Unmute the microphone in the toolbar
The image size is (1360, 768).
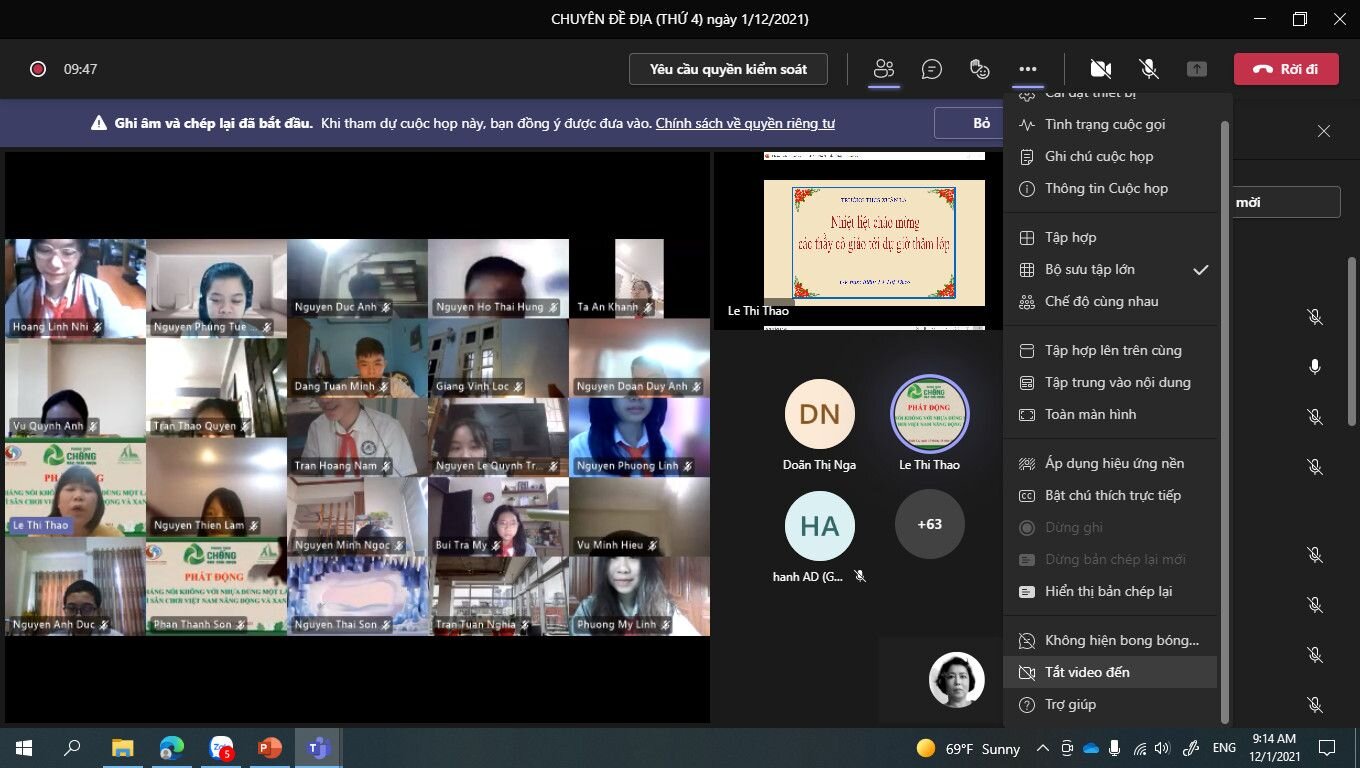(x=1149, y=69)
